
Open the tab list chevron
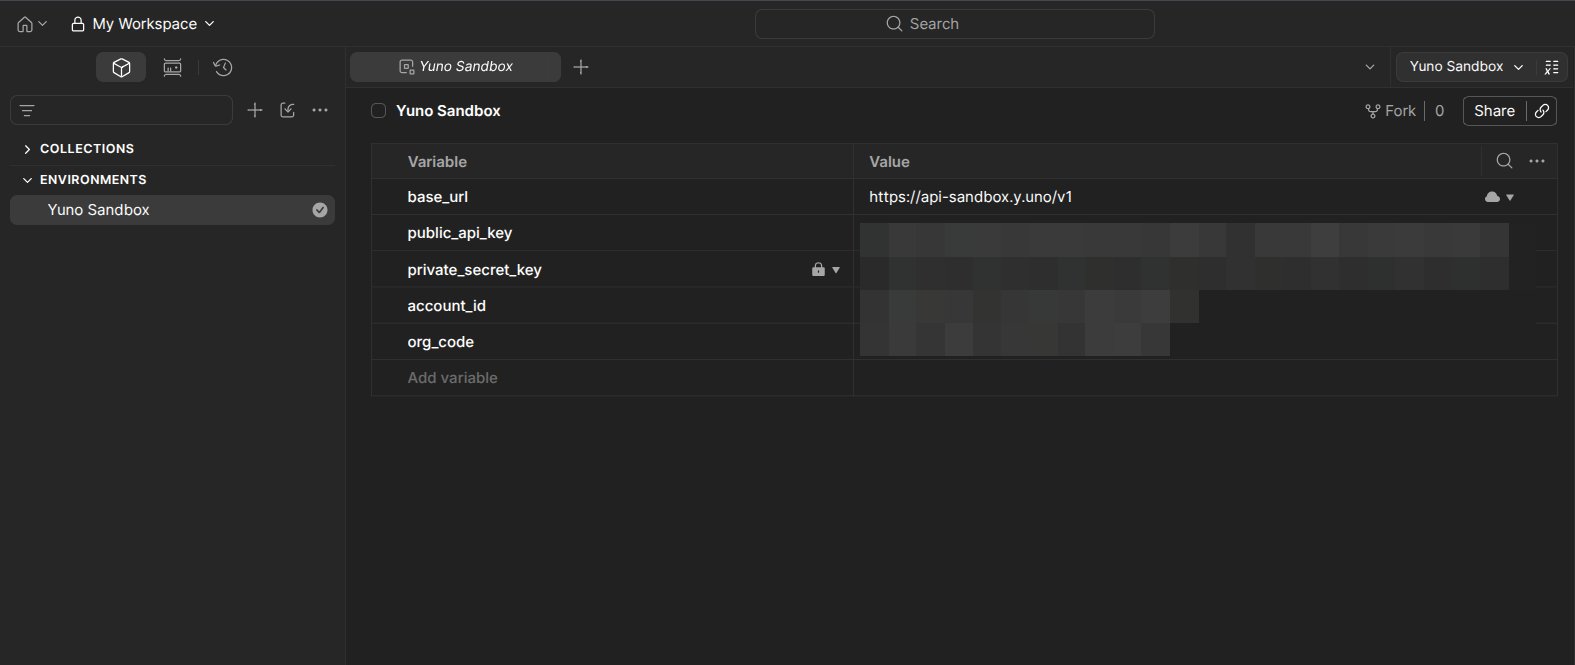point(1370,67)
